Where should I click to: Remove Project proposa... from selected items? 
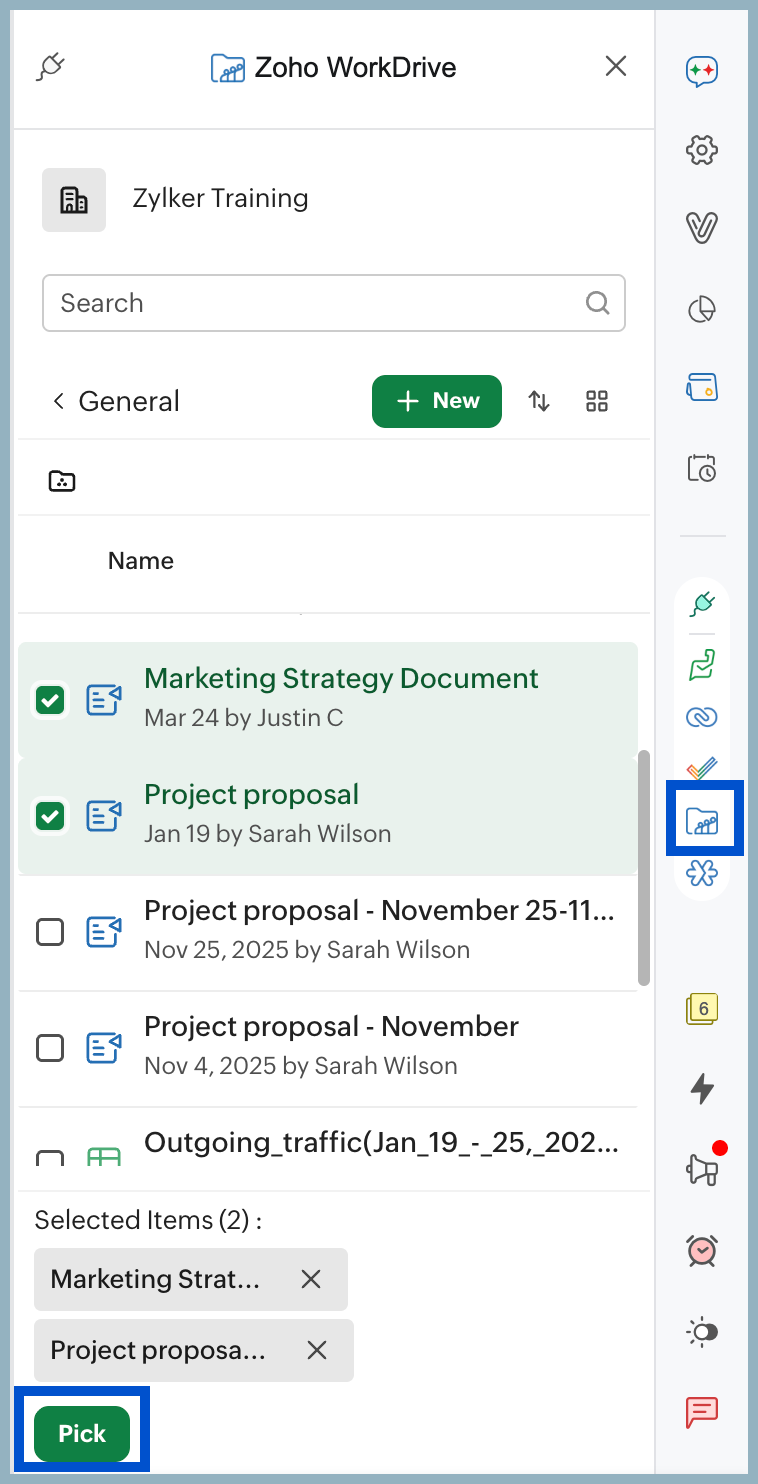pos(317,1350)
